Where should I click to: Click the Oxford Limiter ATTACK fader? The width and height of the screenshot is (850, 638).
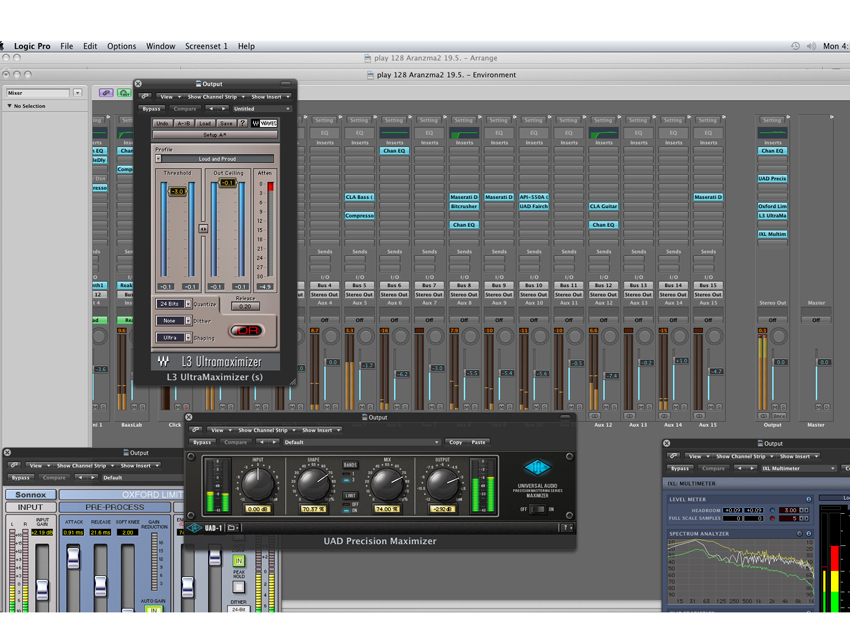point(73,558)
